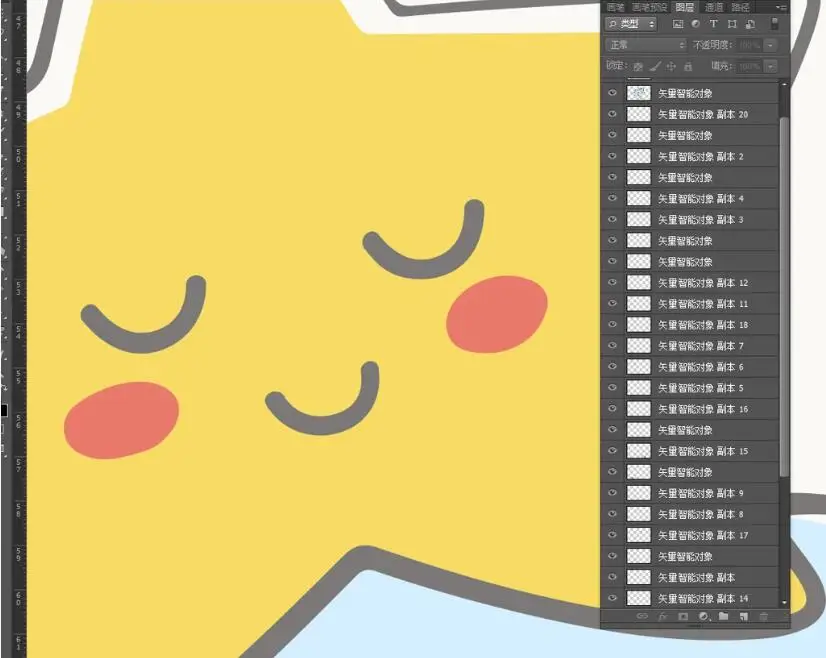Click thumbnail of layer 矢量智能对象 副本 17
This screenshot has width=826, height=658.
click(x=638, y=535)
